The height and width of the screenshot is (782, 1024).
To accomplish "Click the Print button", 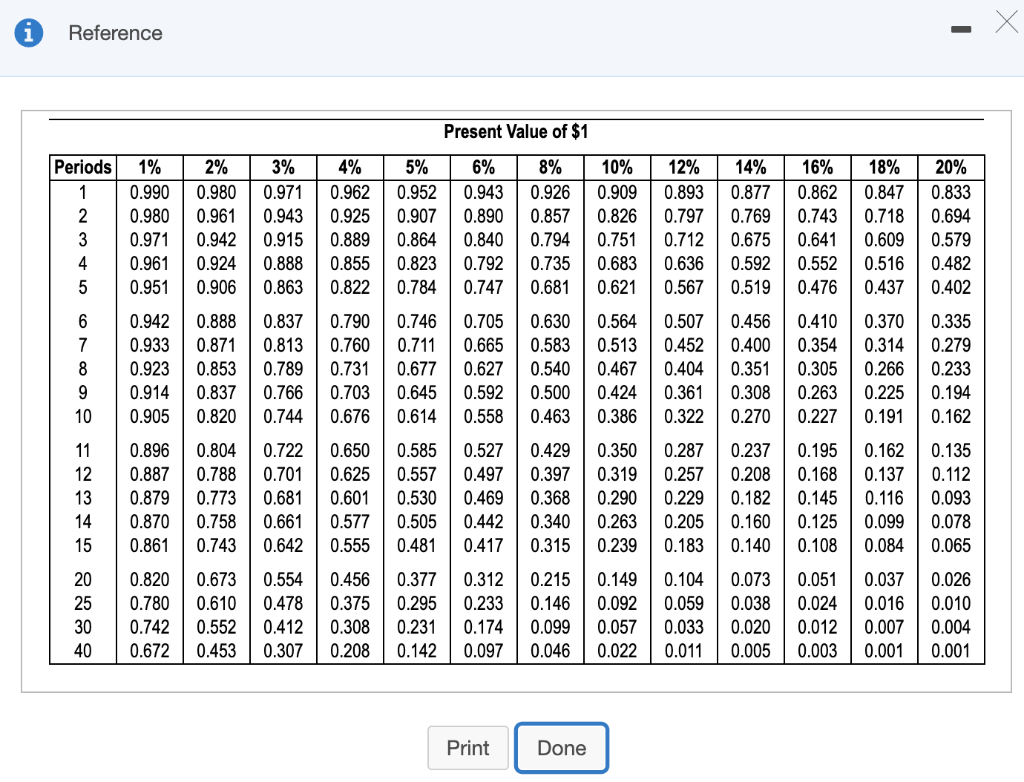I will (x=468, y=747).
